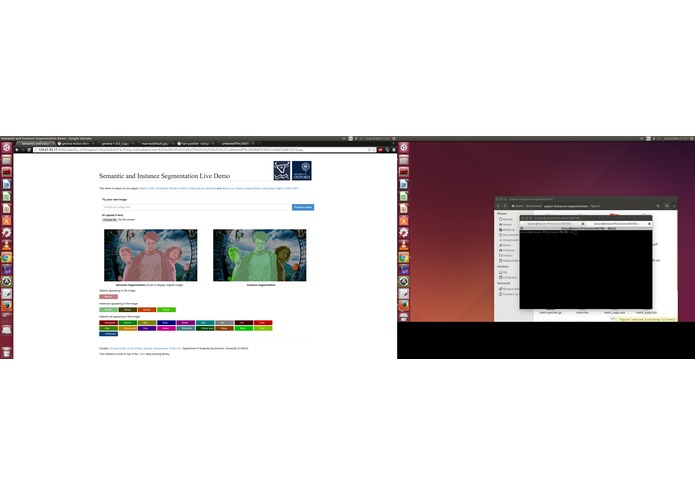Open Ubuntu Software Center in the launcher beside Chrome
Image resolution: width=695 pixels, height=494 pixels.
coord(6,221)
